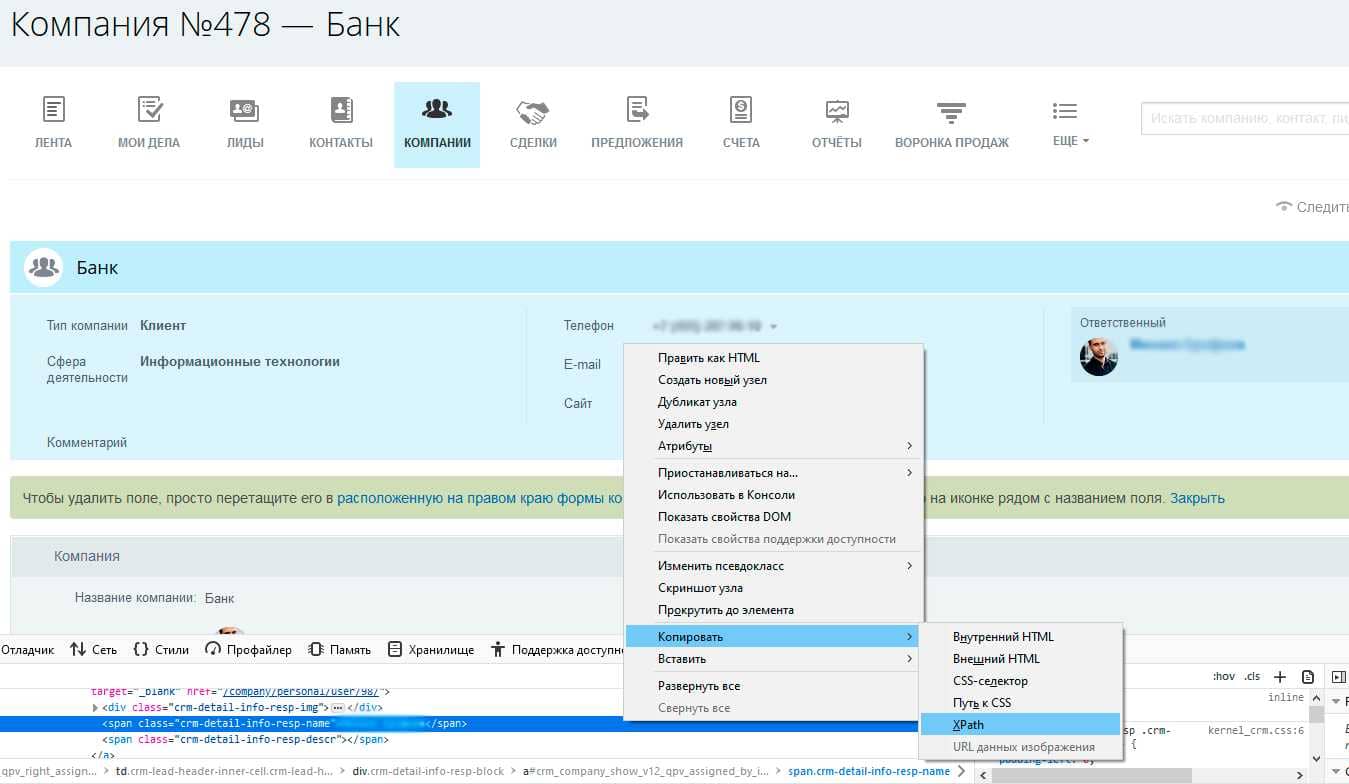This screenshot has height=784, width=1349.
Task: Copy Путь к CSS from submenu
Action: pos(1020,703)
